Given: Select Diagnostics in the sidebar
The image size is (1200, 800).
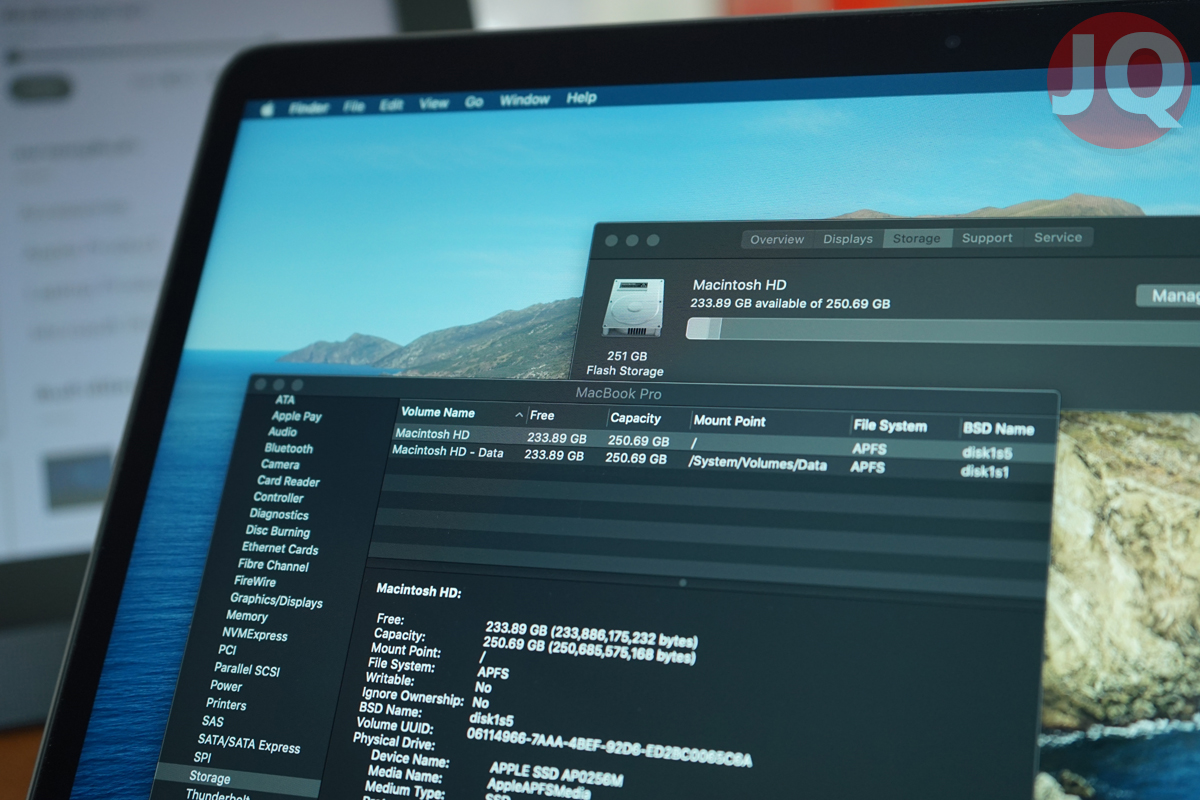Looking at the screenshot, I should tap(280, 515).
